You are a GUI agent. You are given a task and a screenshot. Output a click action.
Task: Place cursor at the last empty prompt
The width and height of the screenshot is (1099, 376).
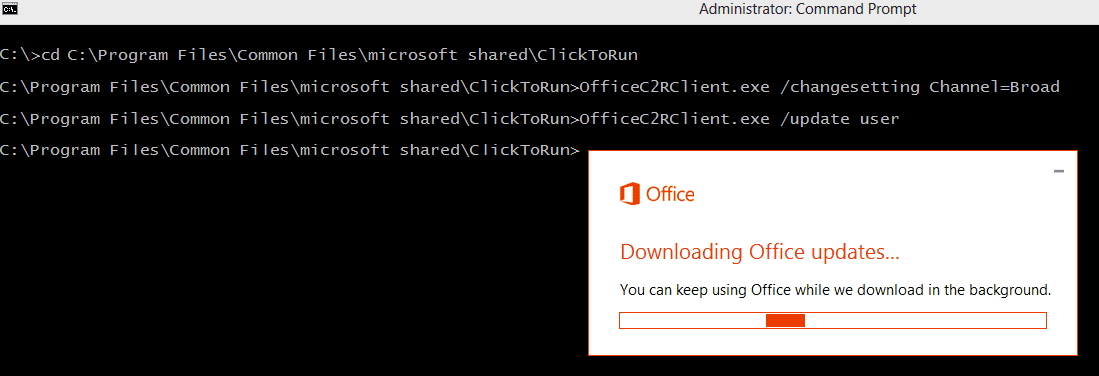[587, 150]
